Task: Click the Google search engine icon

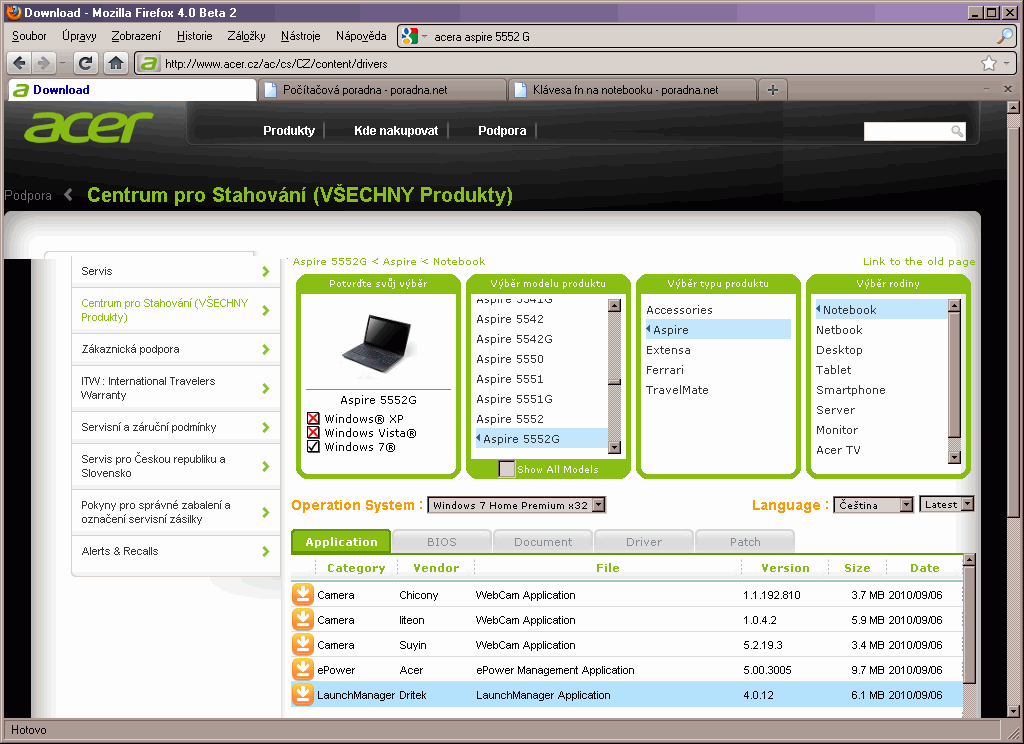Action: pos(409,37)
